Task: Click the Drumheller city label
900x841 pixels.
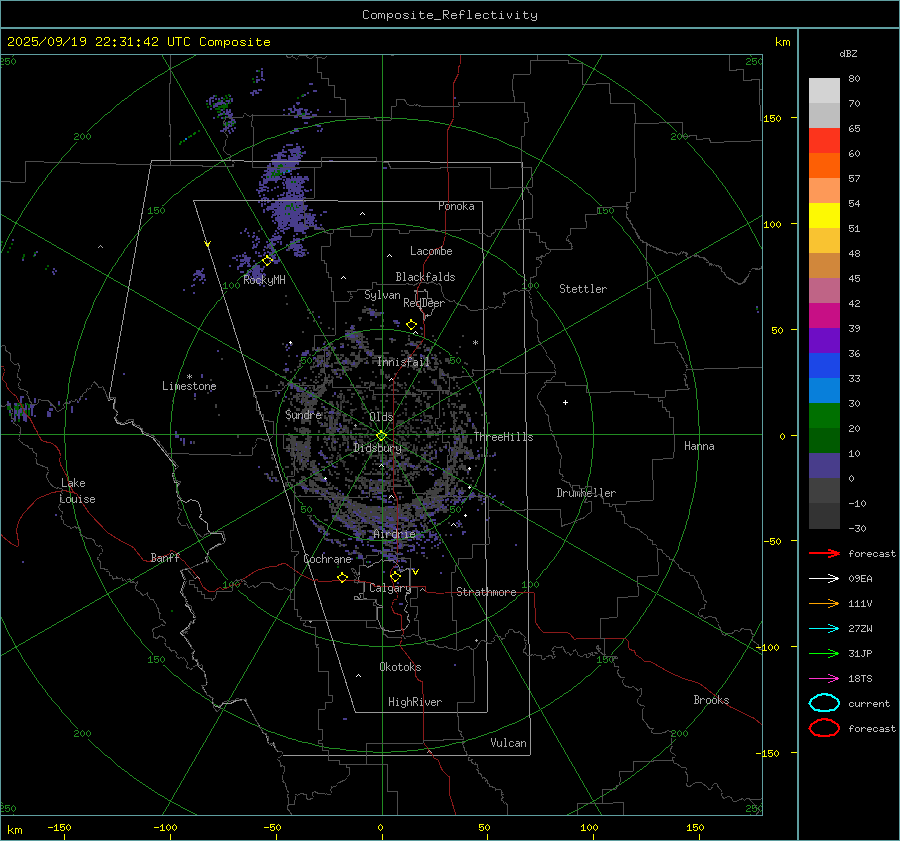Action: [586, 493]
